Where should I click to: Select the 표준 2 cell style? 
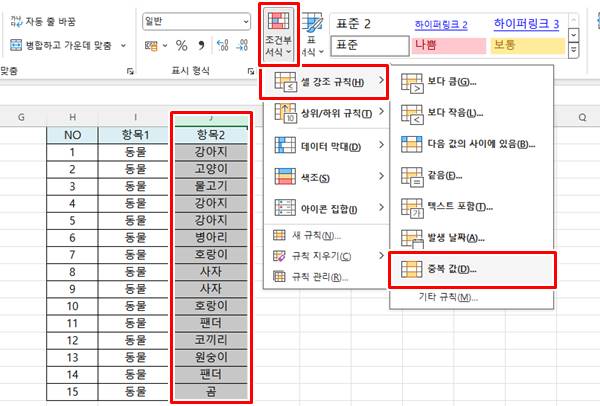(370, 24)
